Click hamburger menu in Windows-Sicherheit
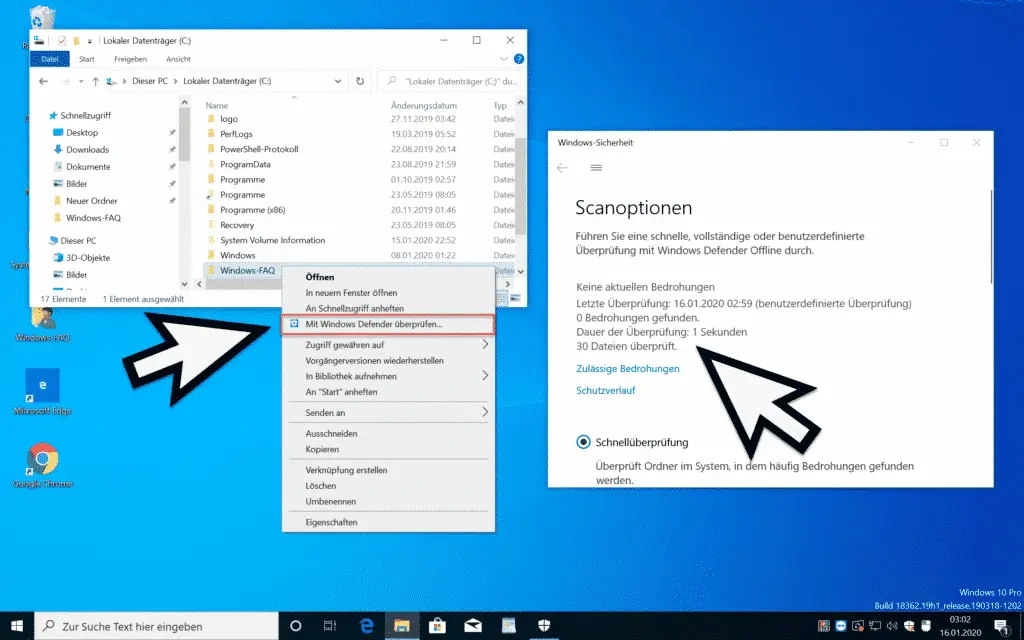This screenshot has height=640, width=1024. coord(596,168)
